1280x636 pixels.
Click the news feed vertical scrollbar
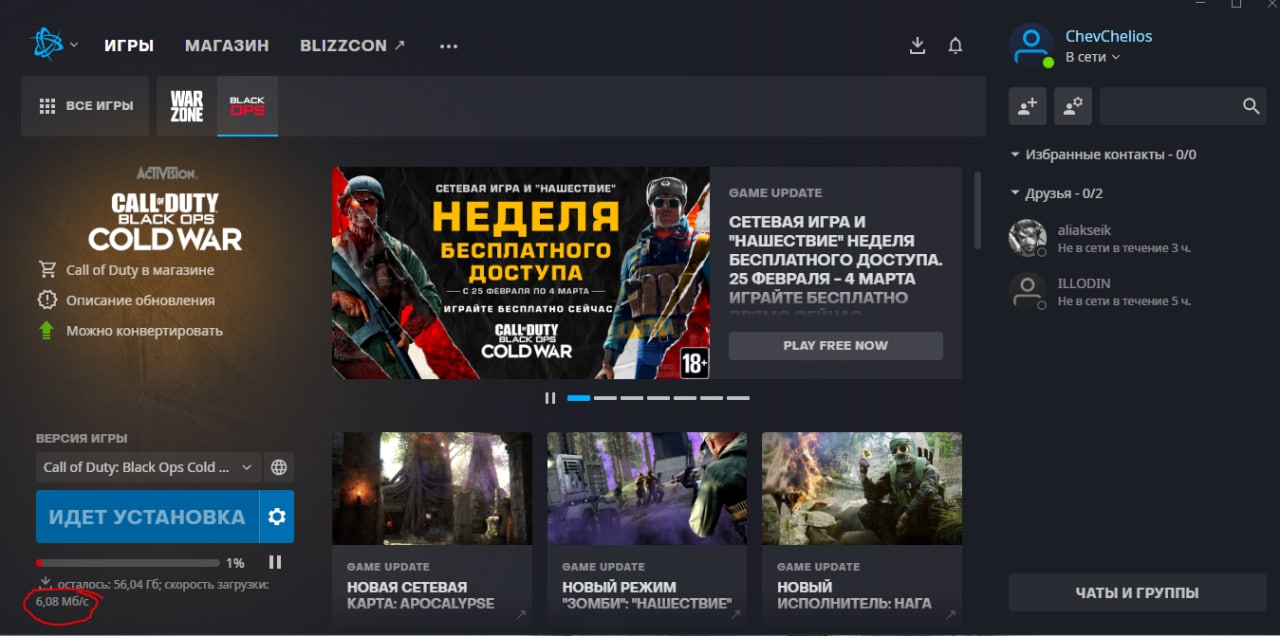tap(978, 210)
